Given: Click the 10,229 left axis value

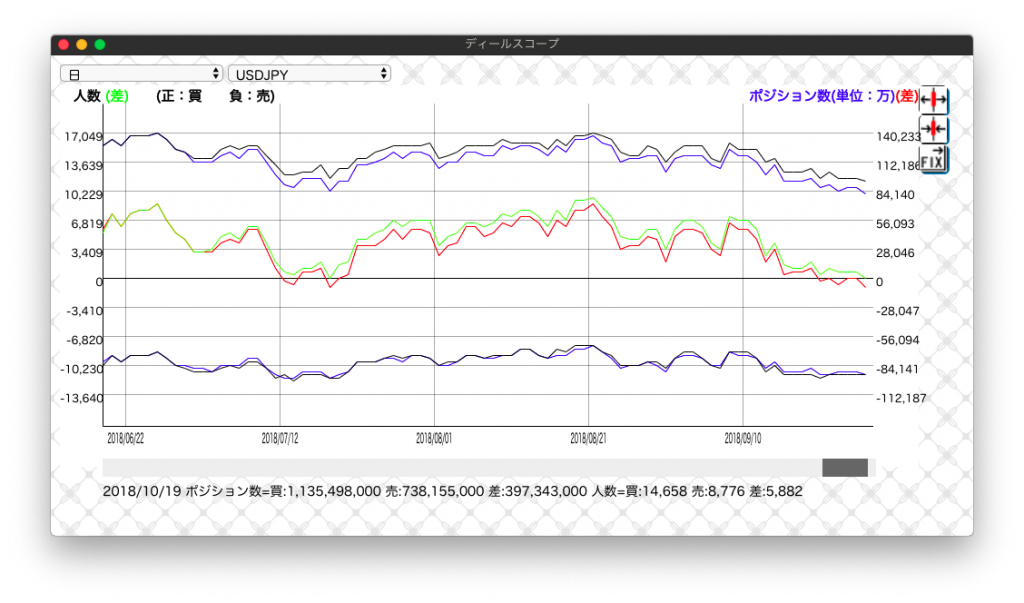Looking at the screenshot, I should [x=84, y=195].
